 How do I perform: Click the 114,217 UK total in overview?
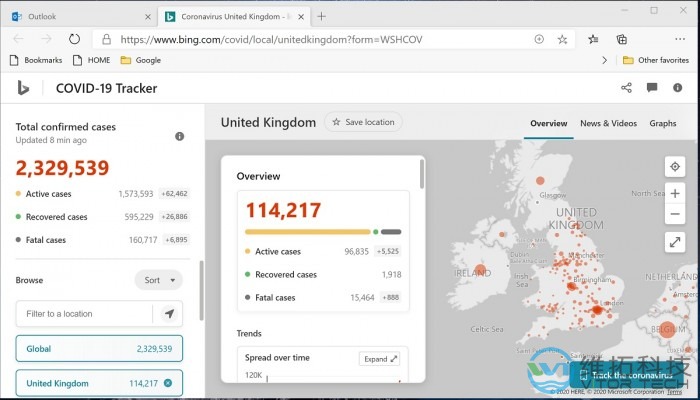click(283, 210)
